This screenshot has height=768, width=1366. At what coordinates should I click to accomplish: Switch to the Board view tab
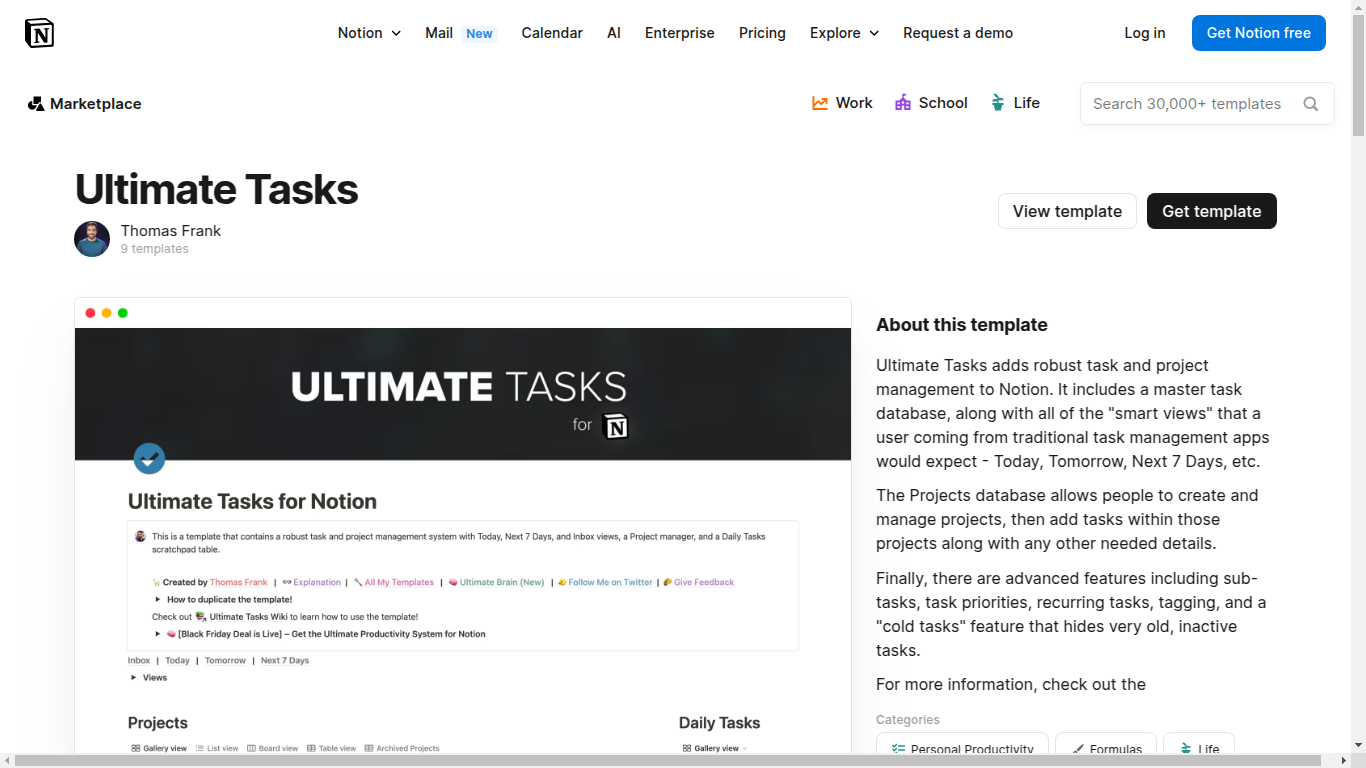click(273, 748)
